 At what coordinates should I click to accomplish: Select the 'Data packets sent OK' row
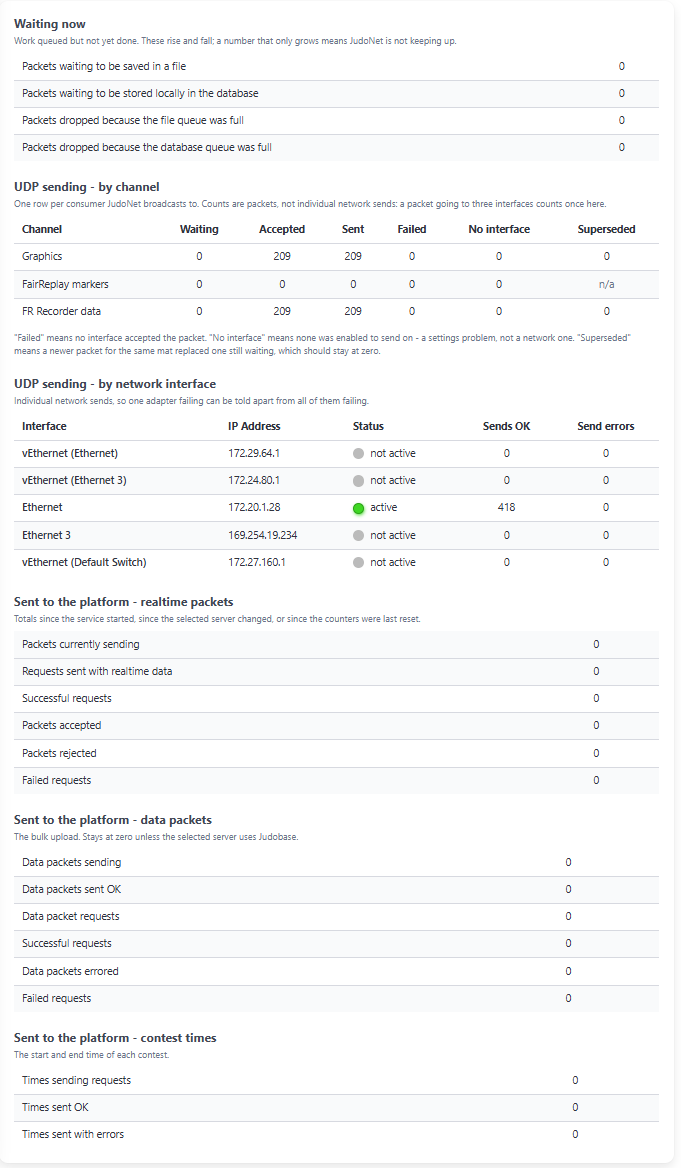click(336, 889)
